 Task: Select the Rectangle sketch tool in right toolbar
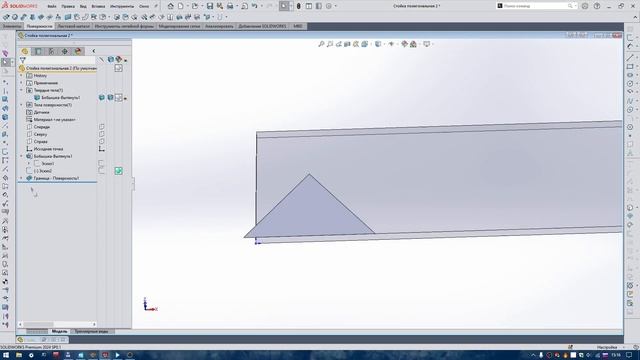pos(630,67)
